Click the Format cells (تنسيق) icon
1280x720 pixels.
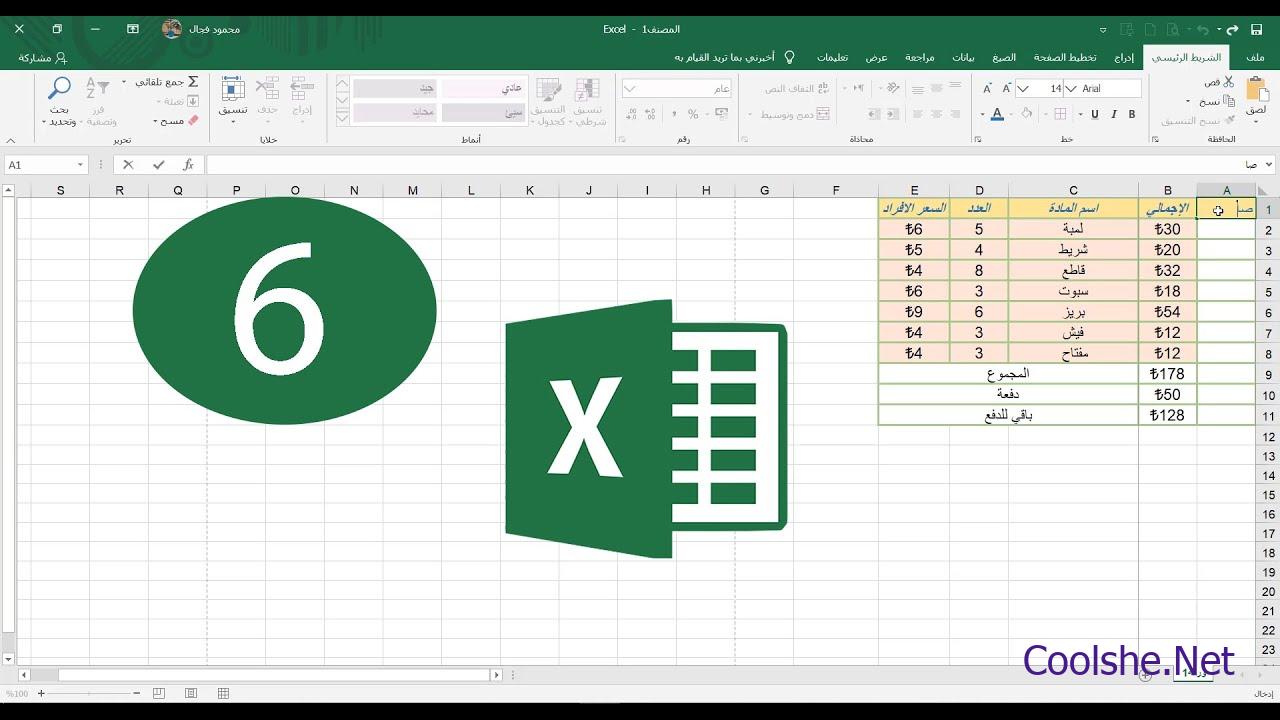(x=233, y=90)
